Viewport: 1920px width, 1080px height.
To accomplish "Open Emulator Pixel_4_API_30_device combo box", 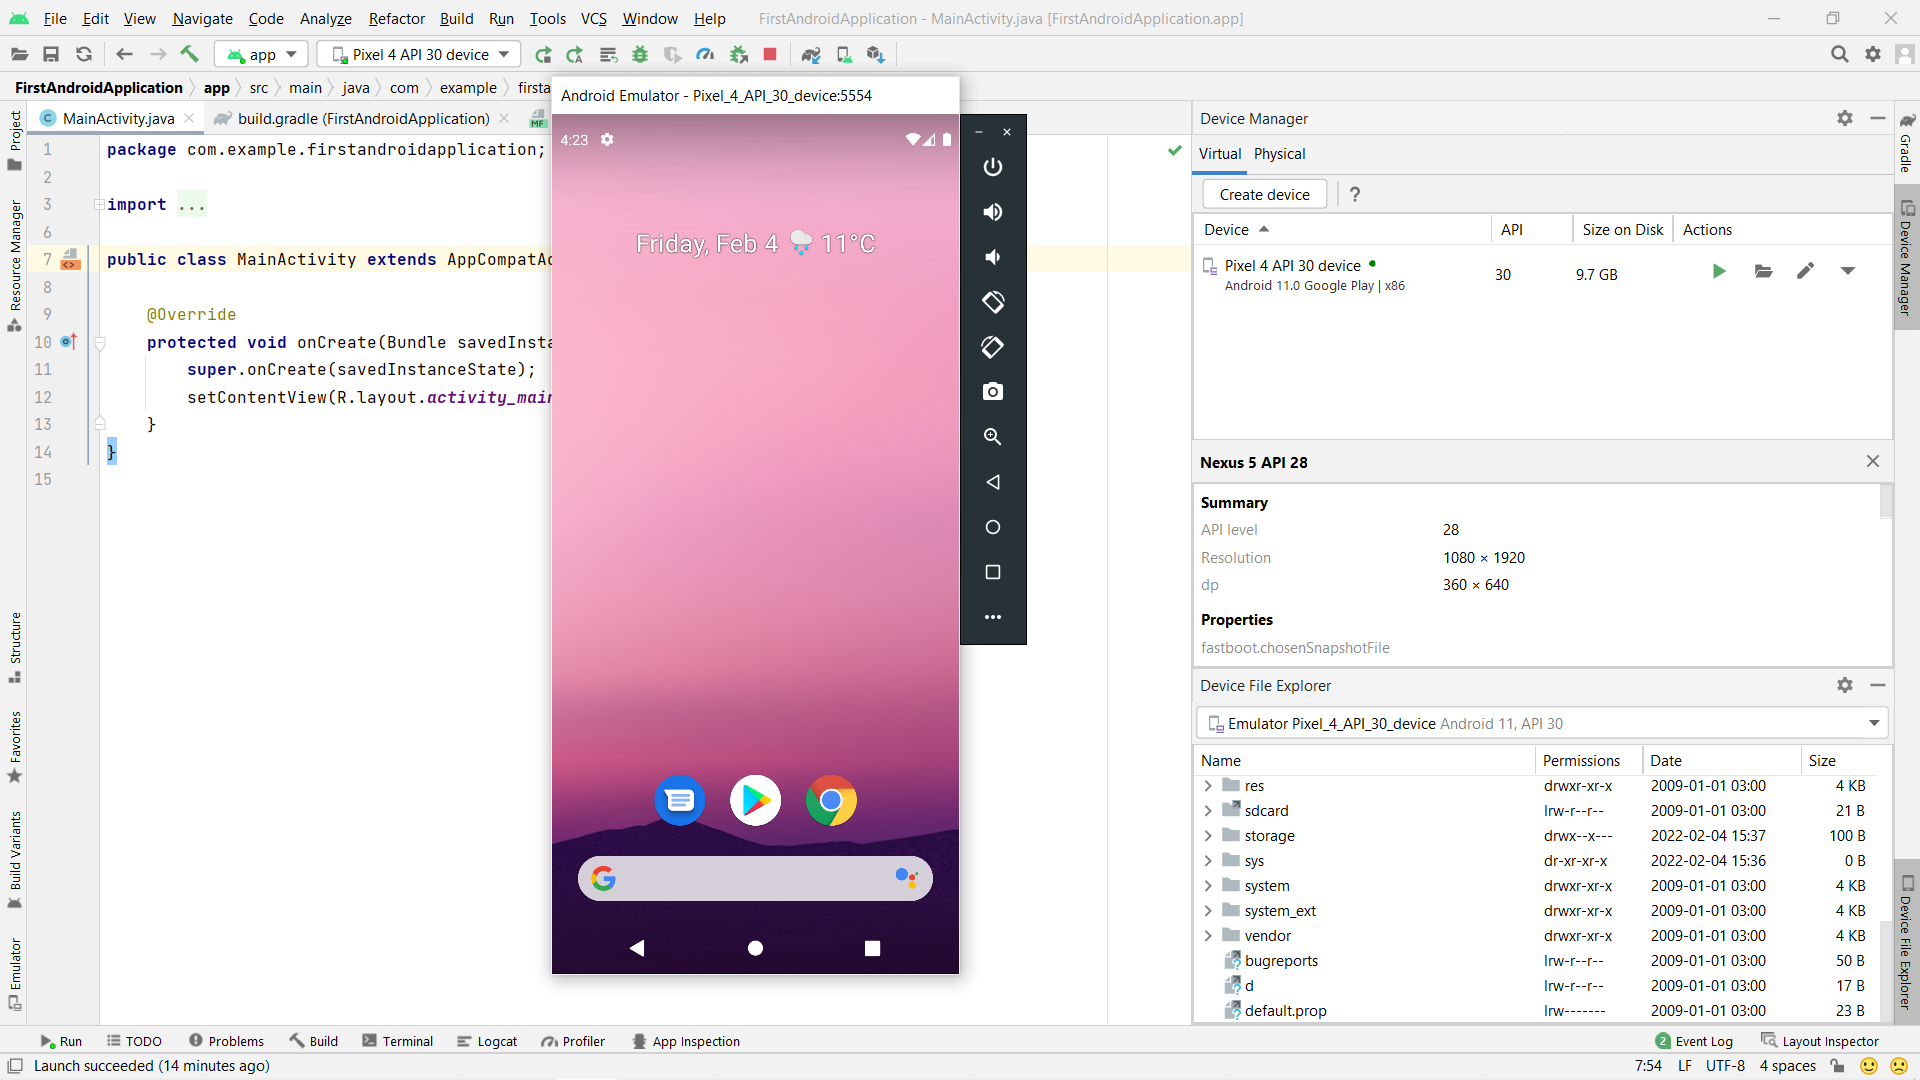I will tap(1542, 723).
